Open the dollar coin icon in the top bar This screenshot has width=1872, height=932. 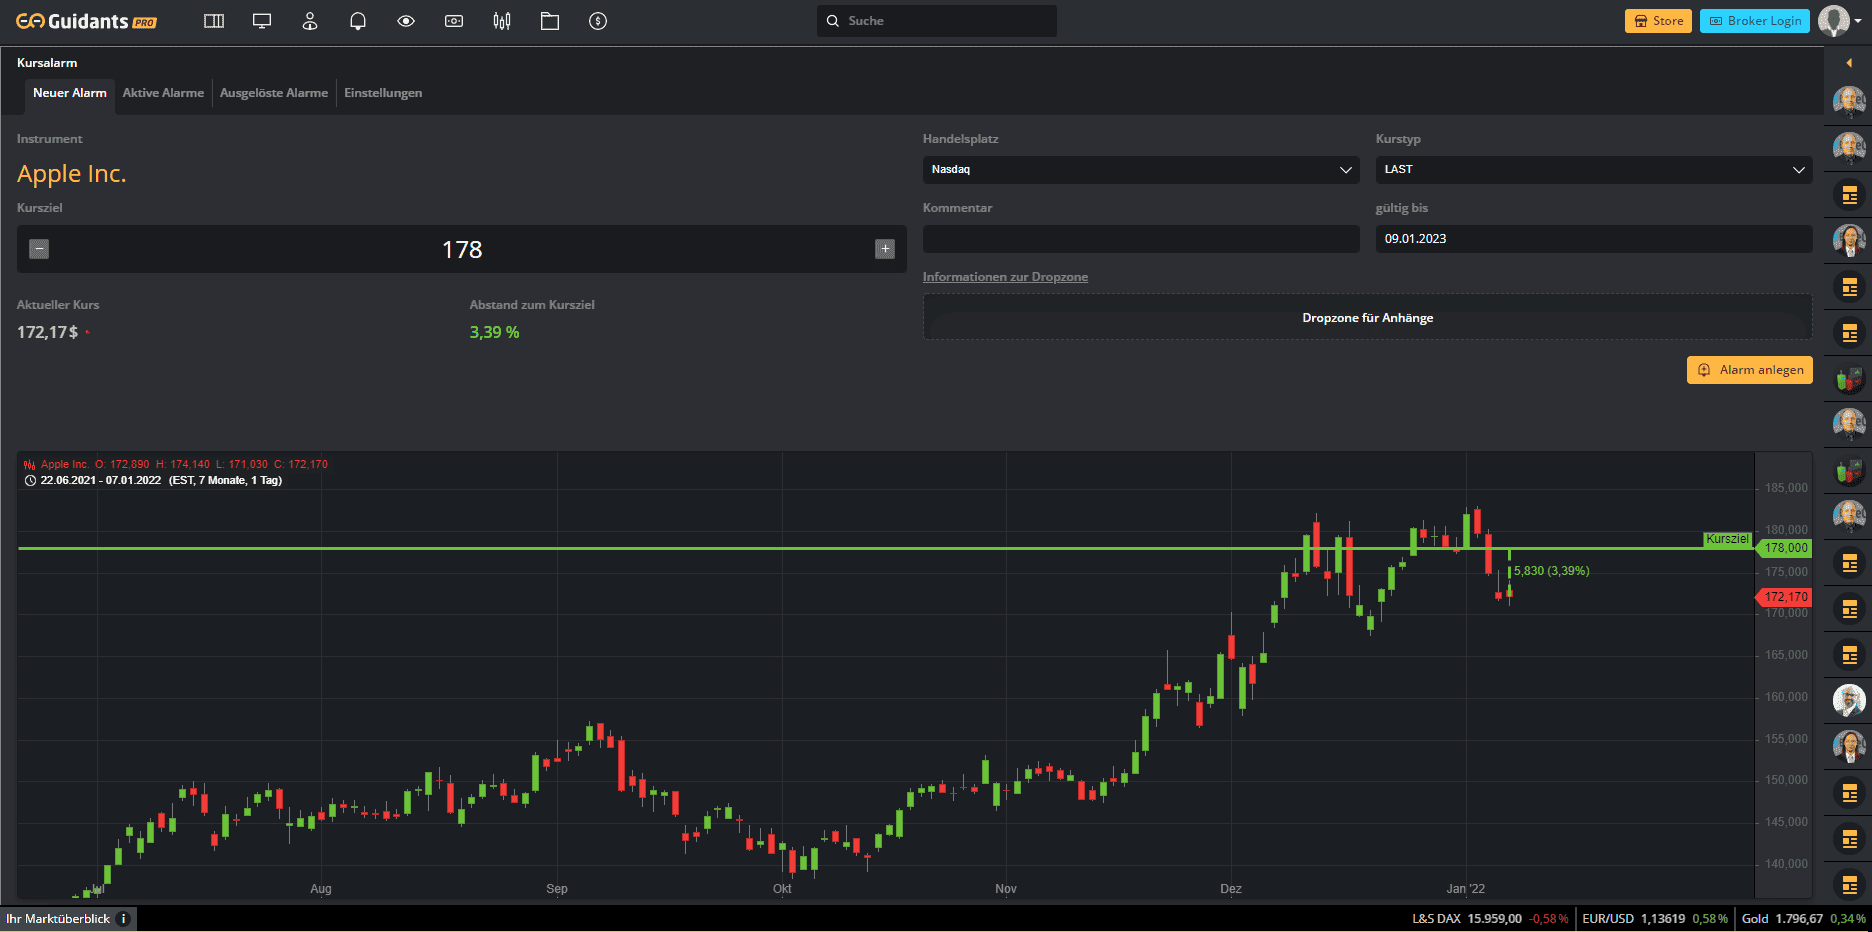point(598,21)
